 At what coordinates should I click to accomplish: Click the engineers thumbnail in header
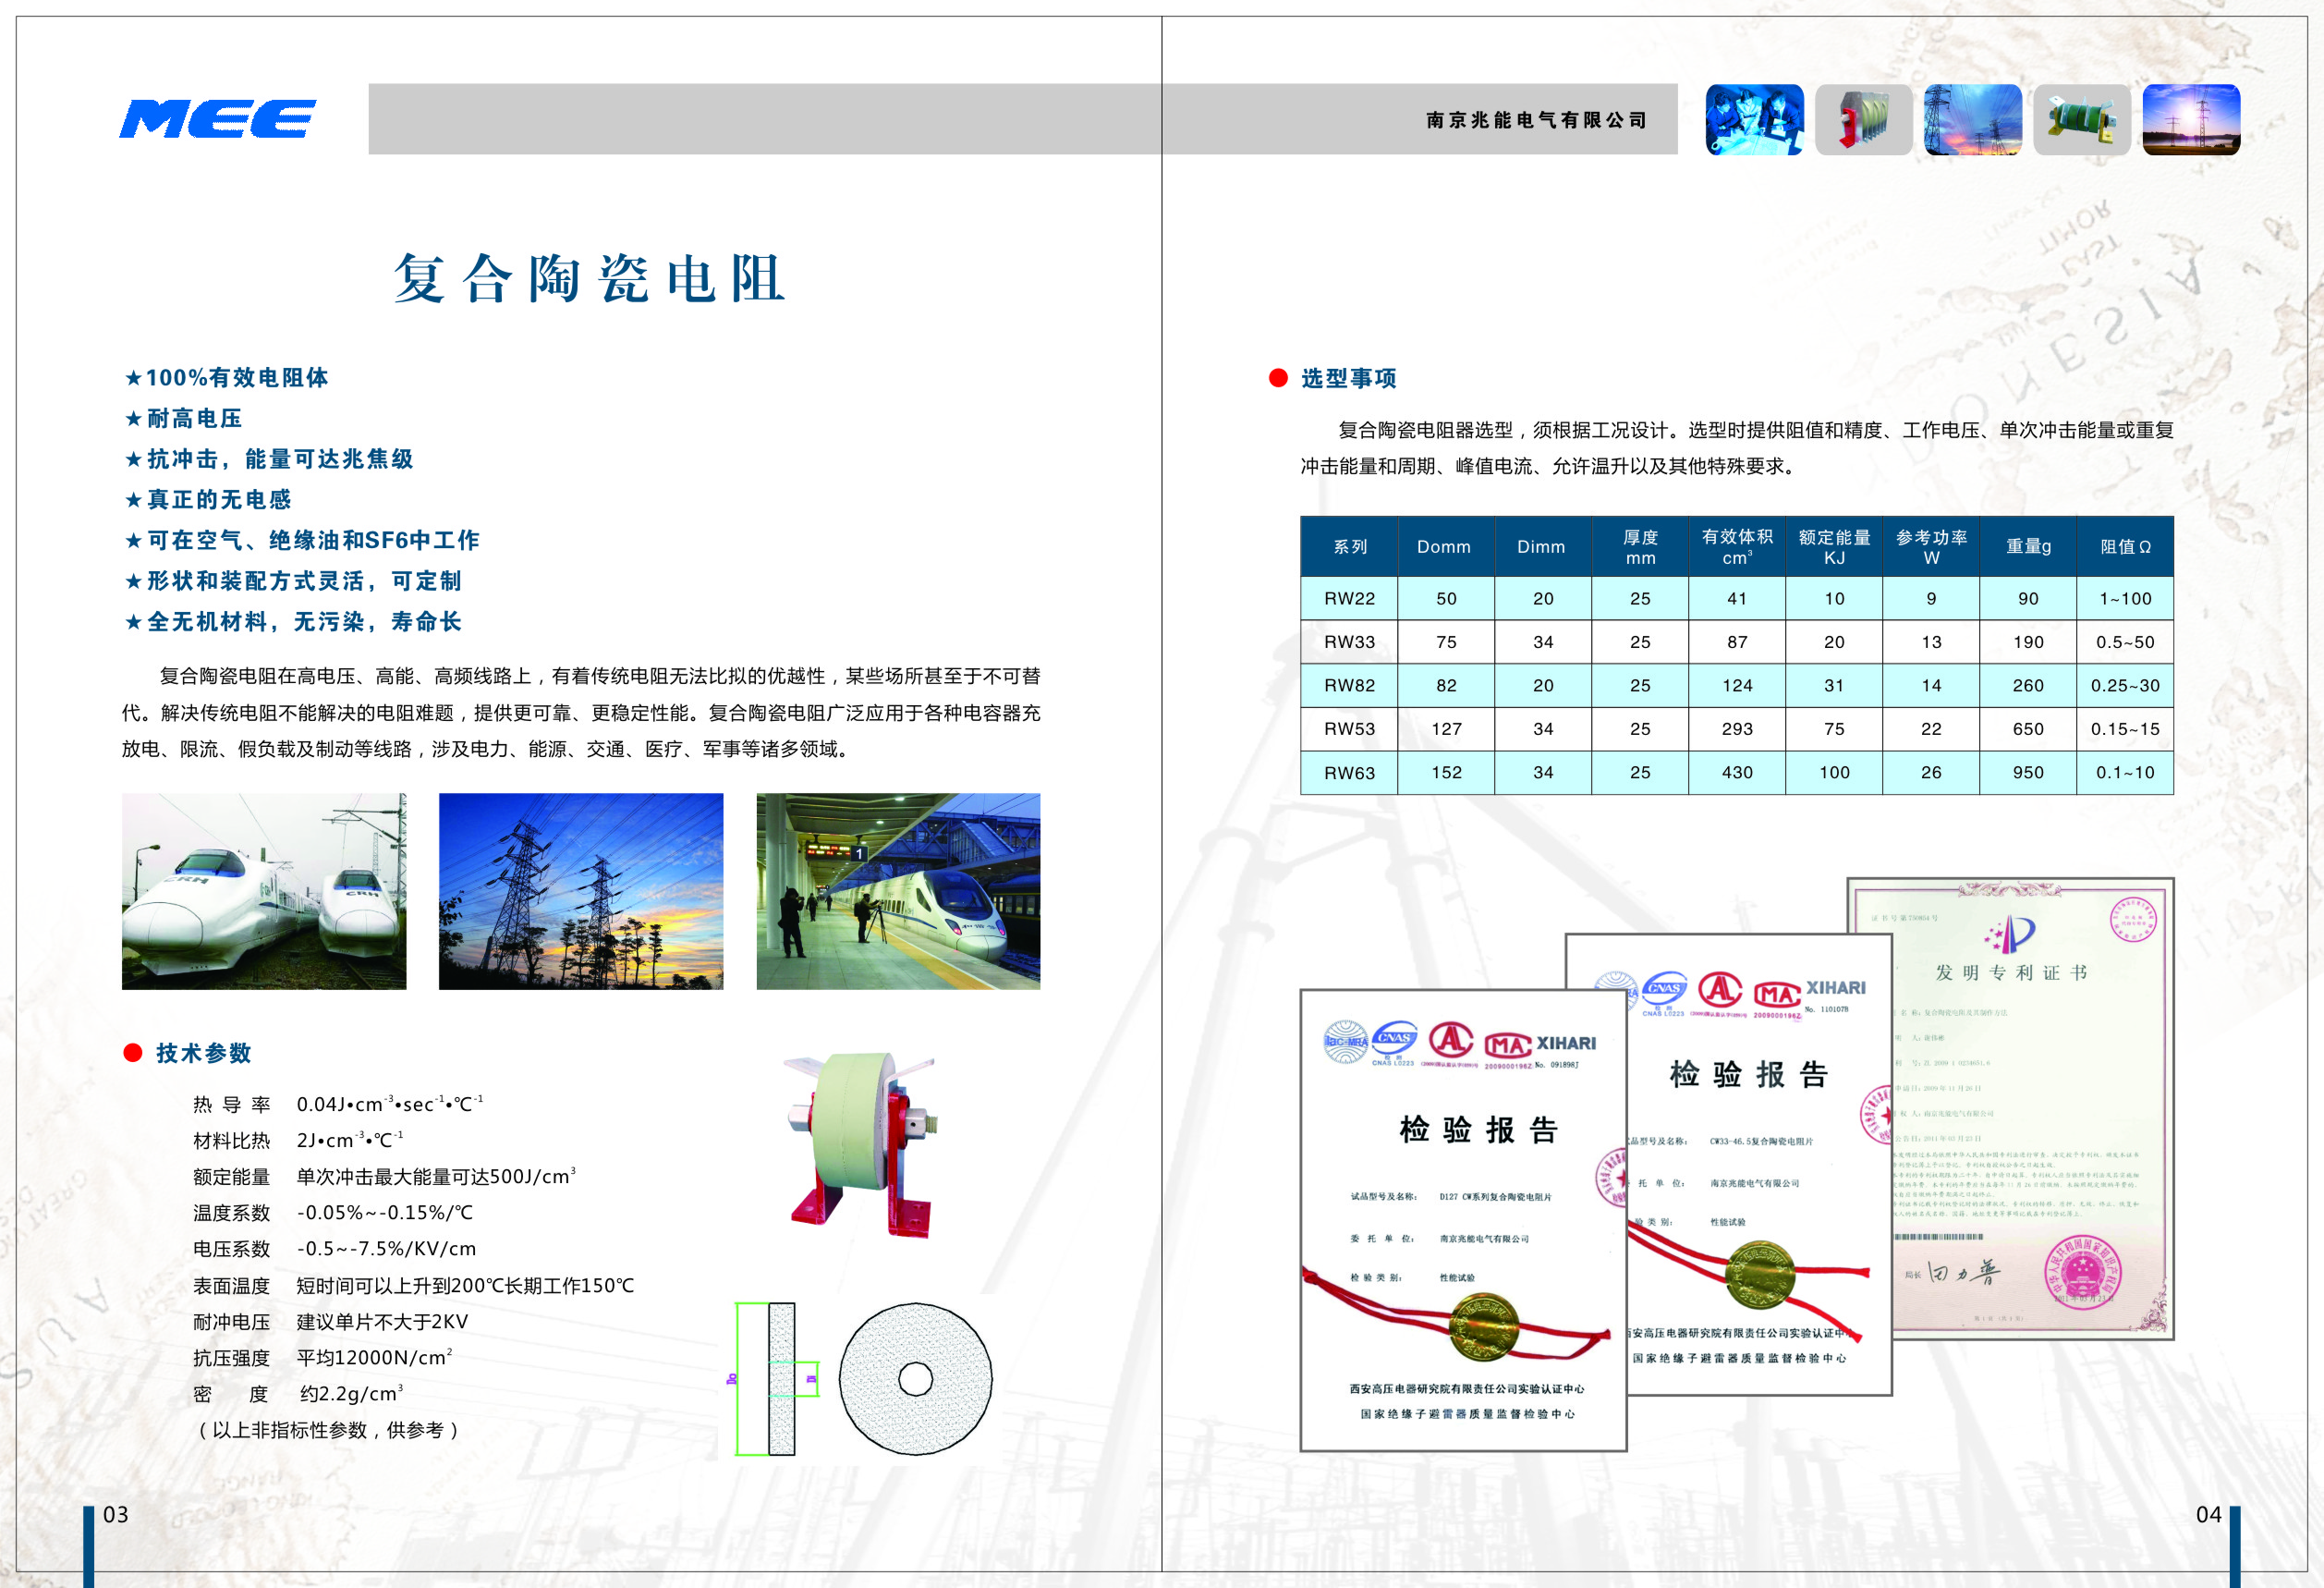click(x=1754, y=120)
